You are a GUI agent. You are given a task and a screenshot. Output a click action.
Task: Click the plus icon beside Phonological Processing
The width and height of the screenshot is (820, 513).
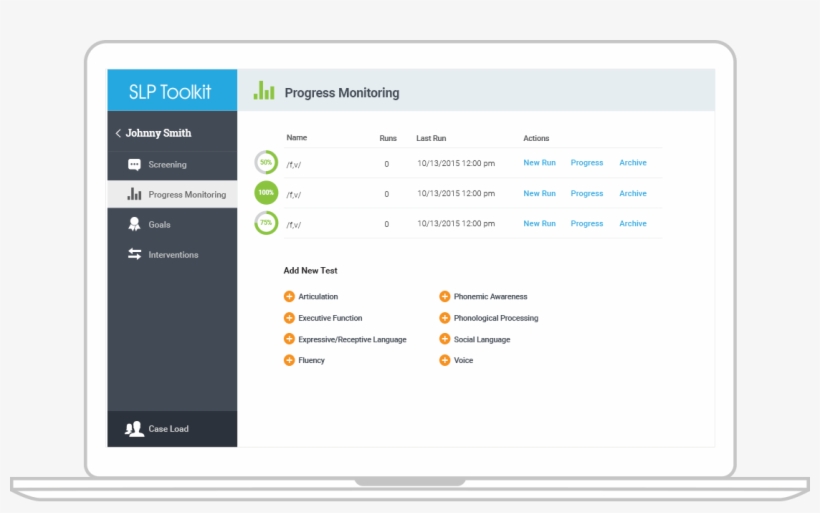(x=445, y=318)
